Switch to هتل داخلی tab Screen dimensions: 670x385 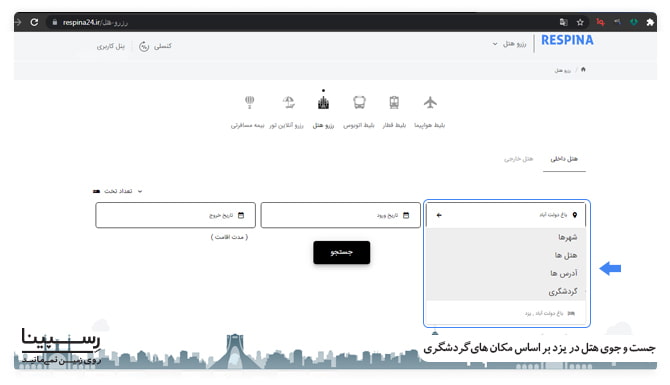(x=564, y=159)
